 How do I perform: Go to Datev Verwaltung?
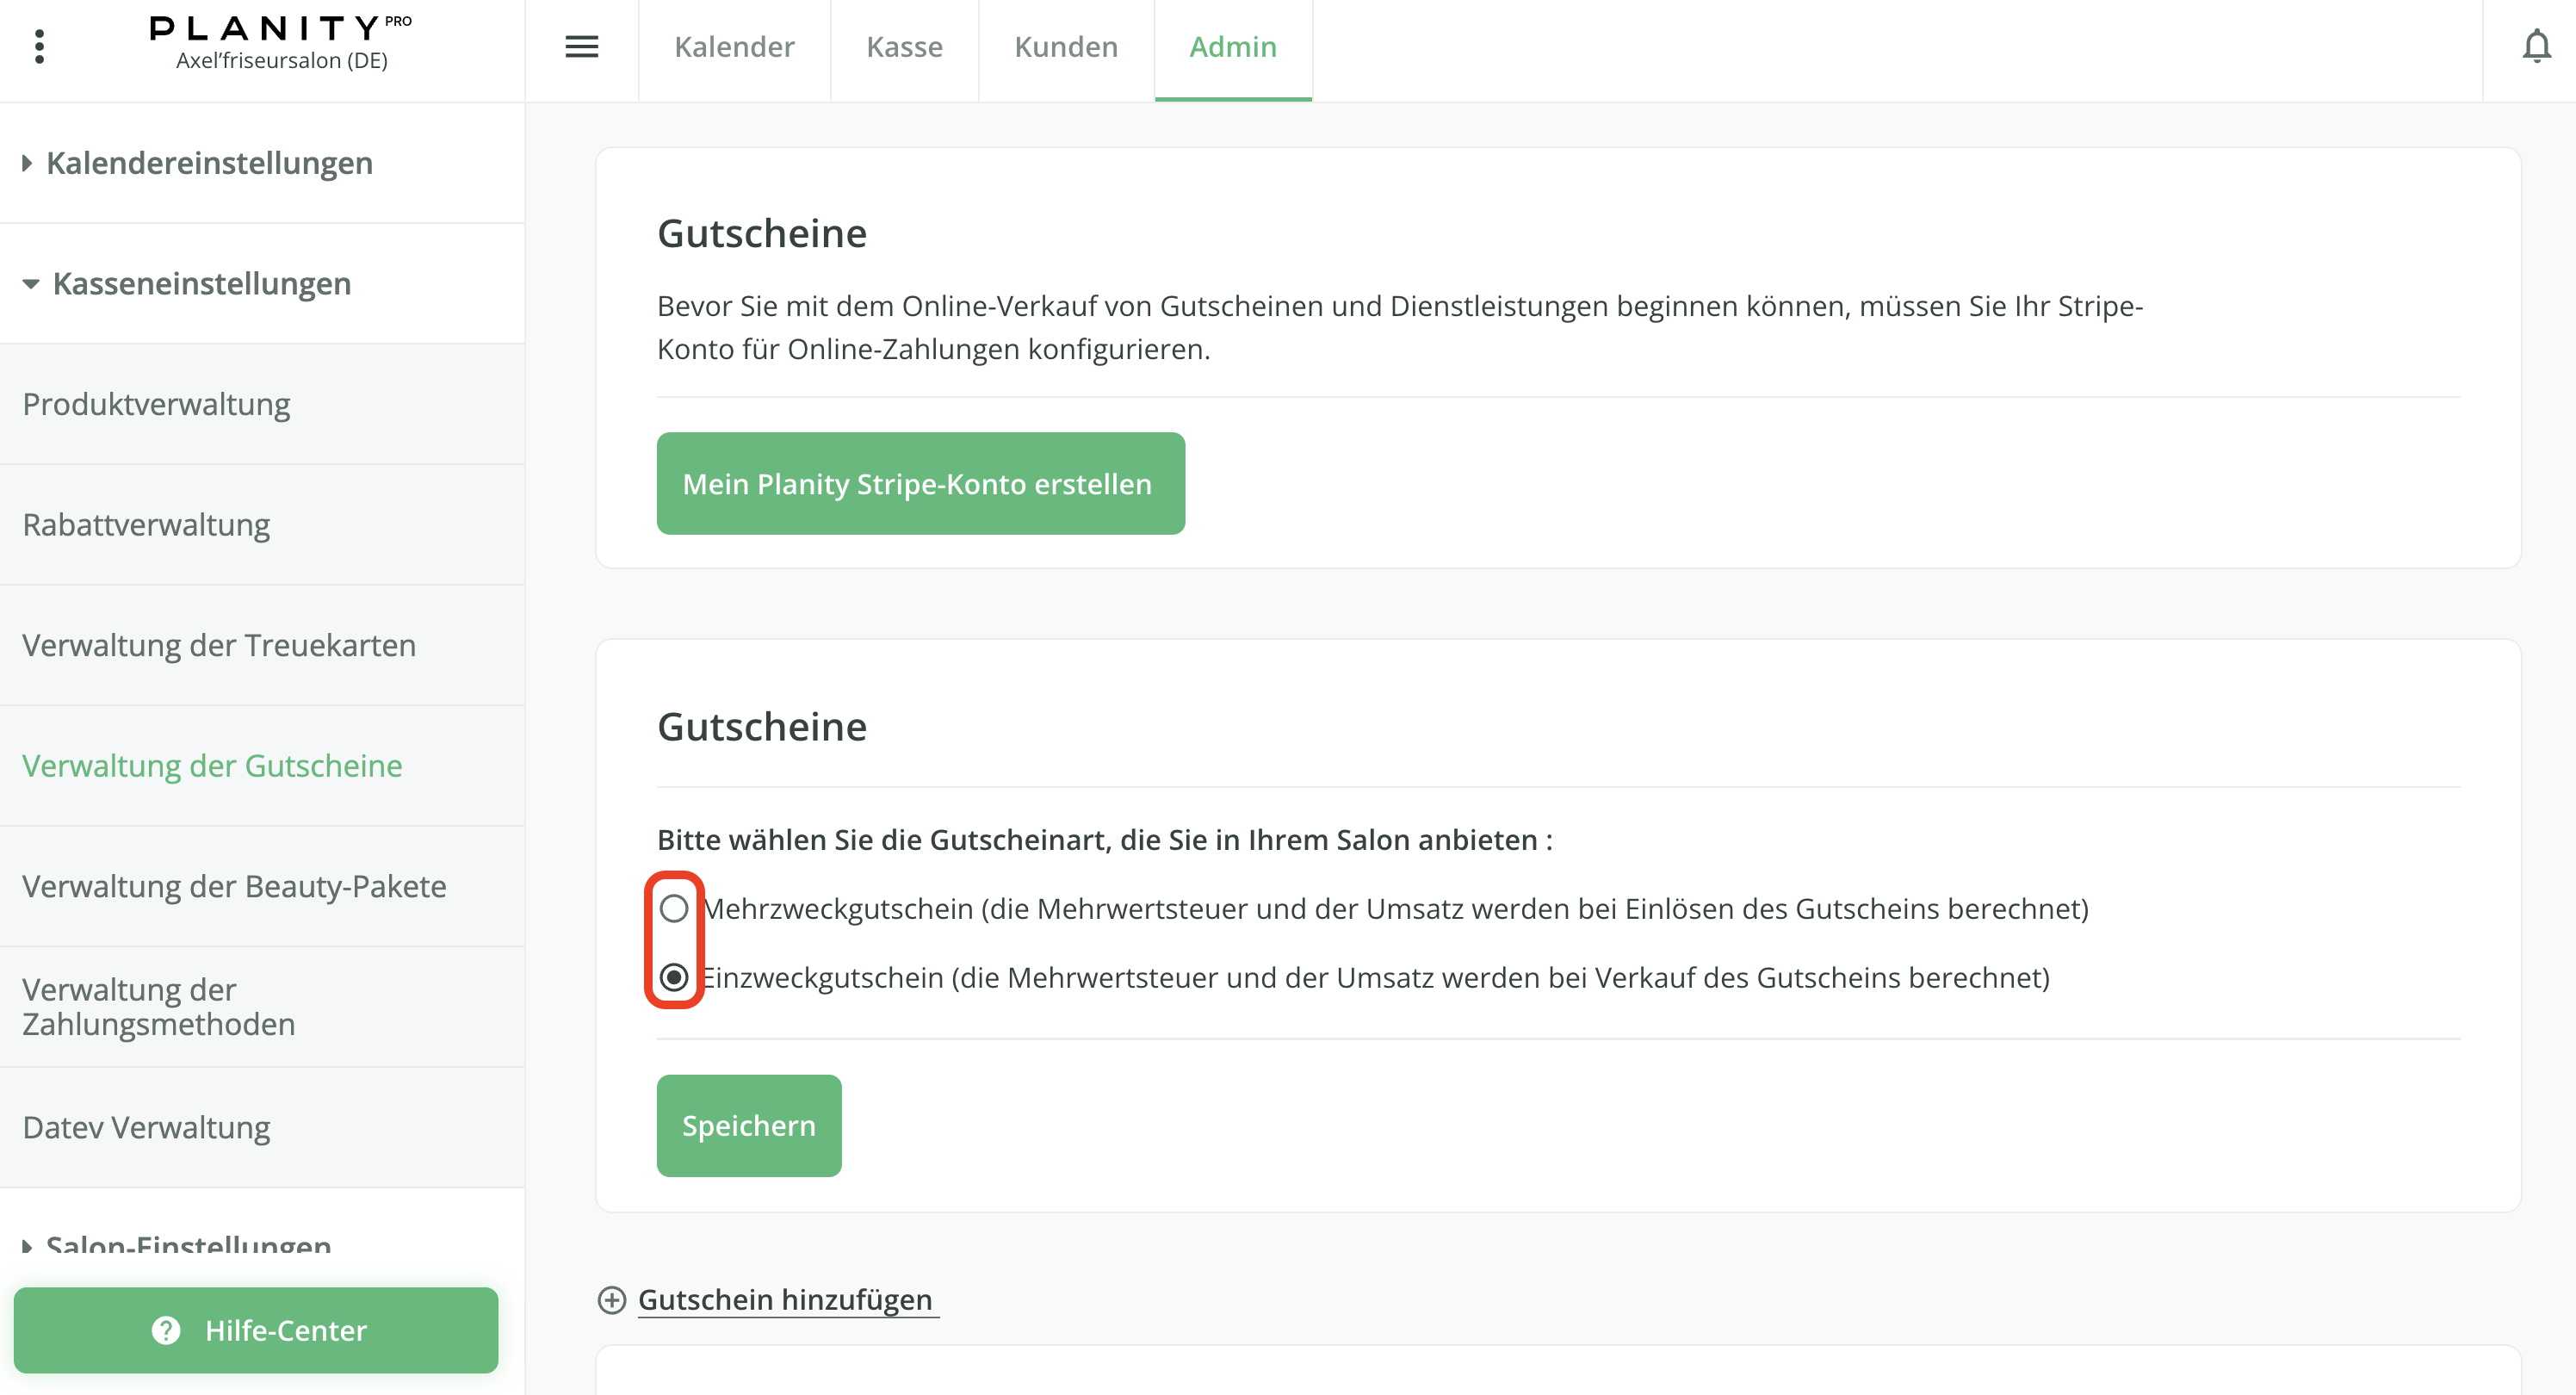146,1127
